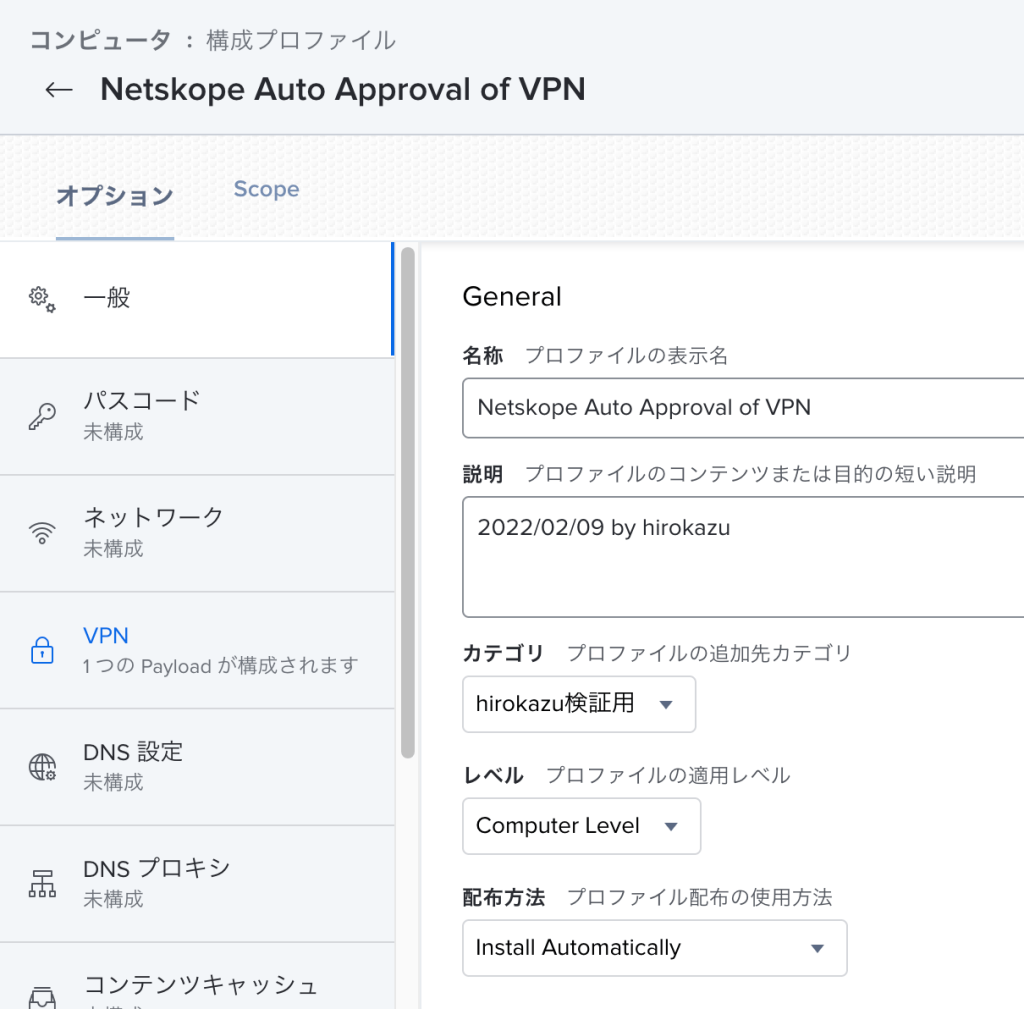Image resolution: width=1024 pixels, height=1009 pixels.
Task: Click the 説明 field label
Action: (x=483, y=474)
